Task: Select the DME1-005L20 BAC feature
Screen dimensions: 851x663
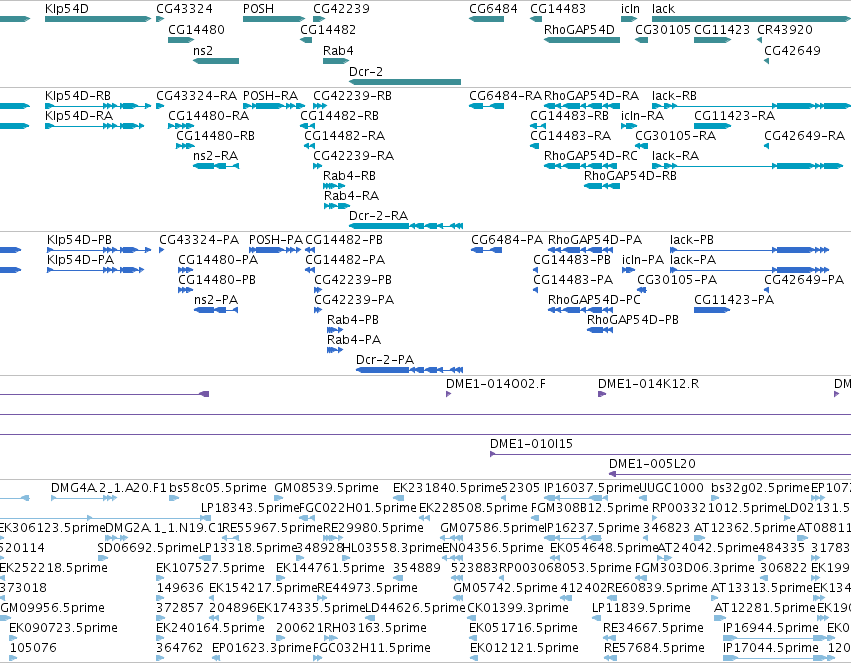Action: pyautogui.click(x=730, y=474)
